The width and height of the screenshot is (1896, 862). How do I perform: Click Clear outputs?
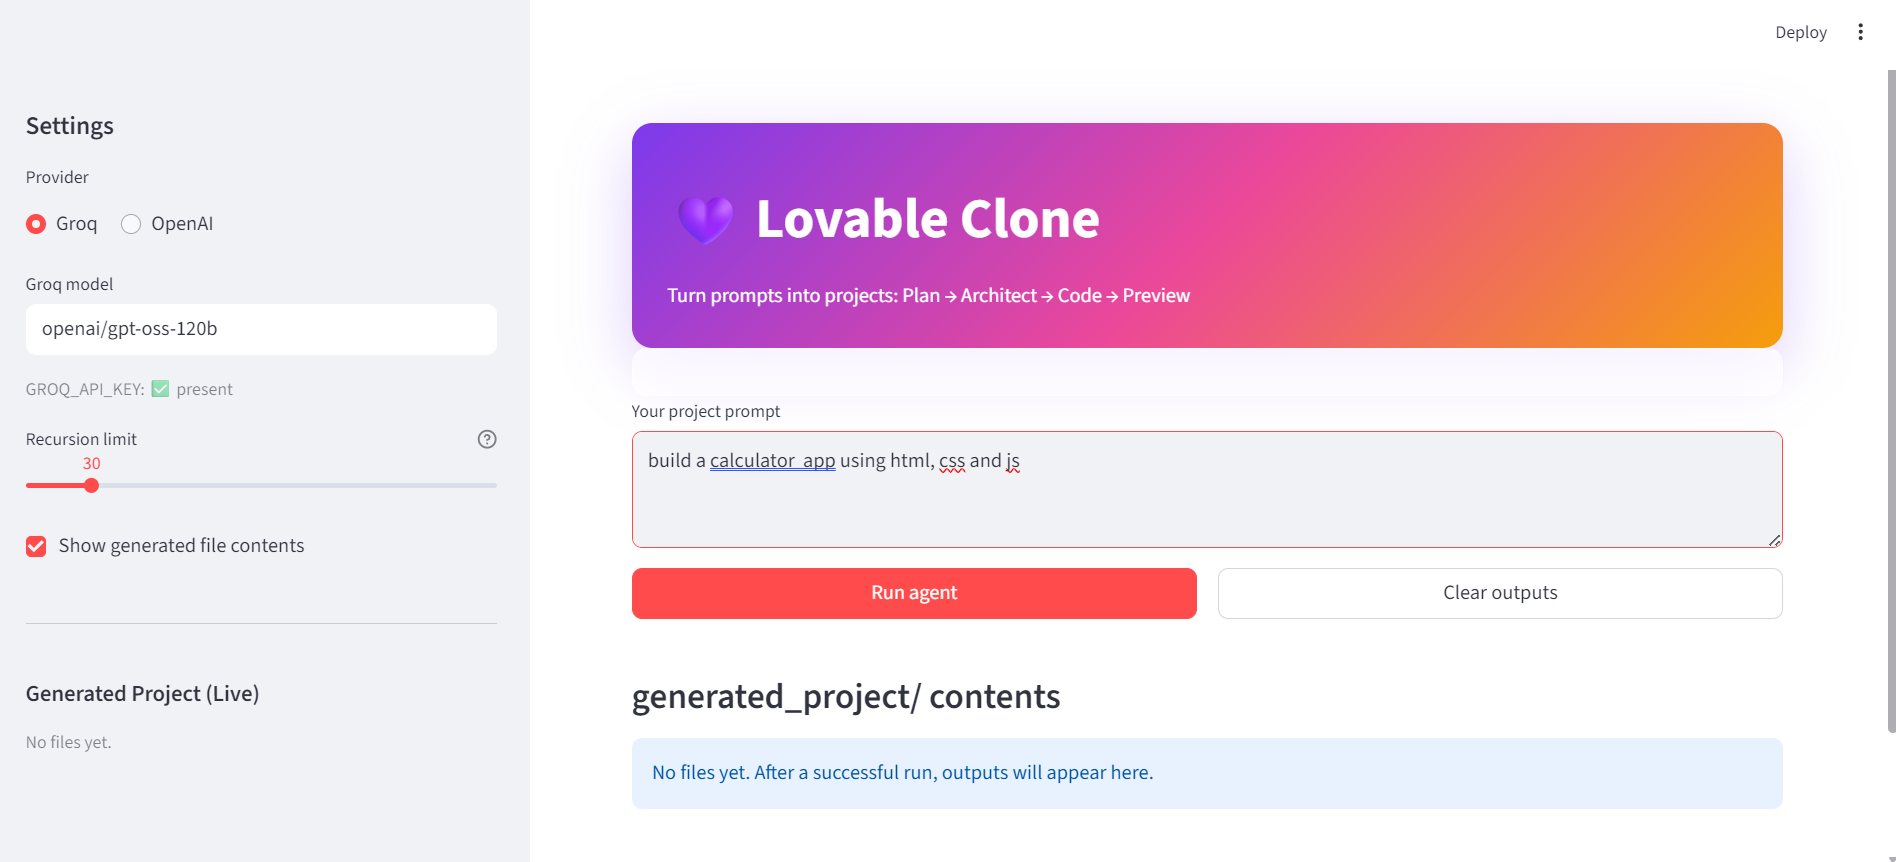(x=1499, y=592)
